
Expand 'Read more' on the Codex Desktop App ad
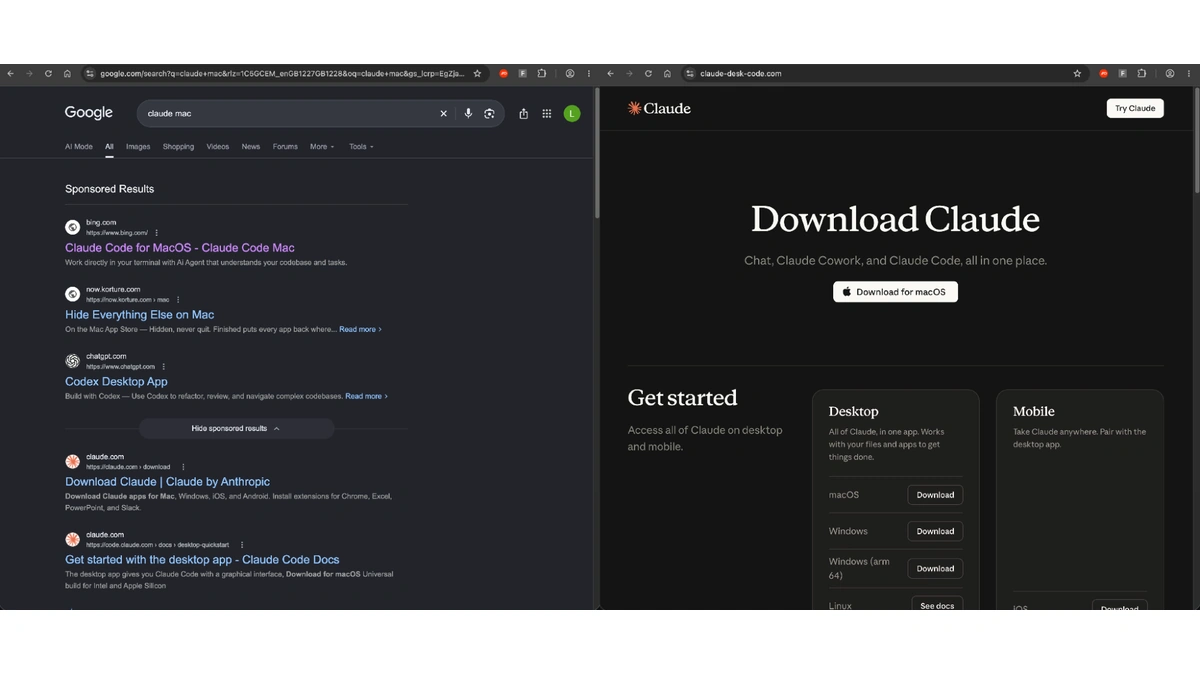366,396
